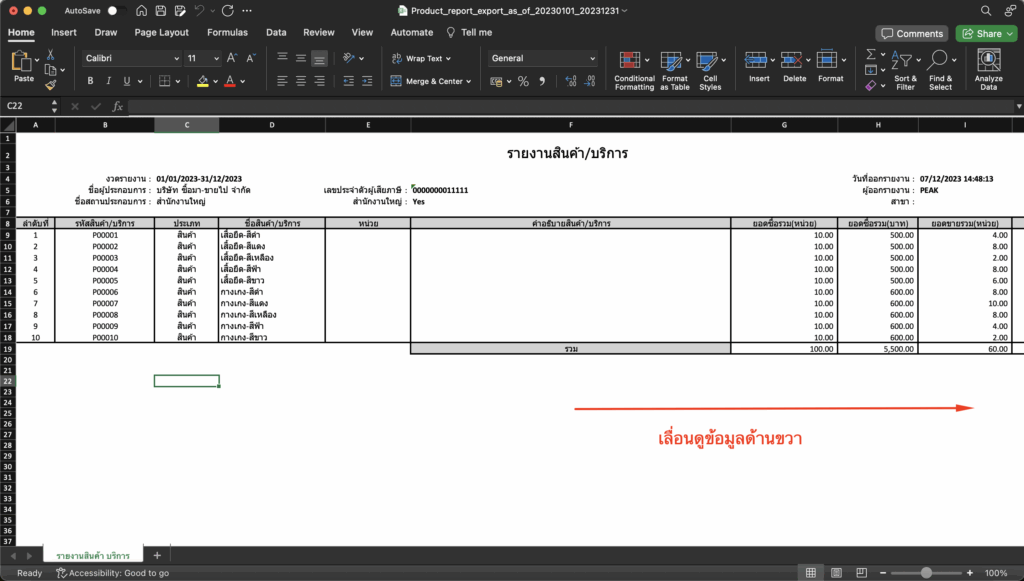Open the Calibri font name dropdown
This screenshot has width=1024, height=581.
tap(130, 58)
